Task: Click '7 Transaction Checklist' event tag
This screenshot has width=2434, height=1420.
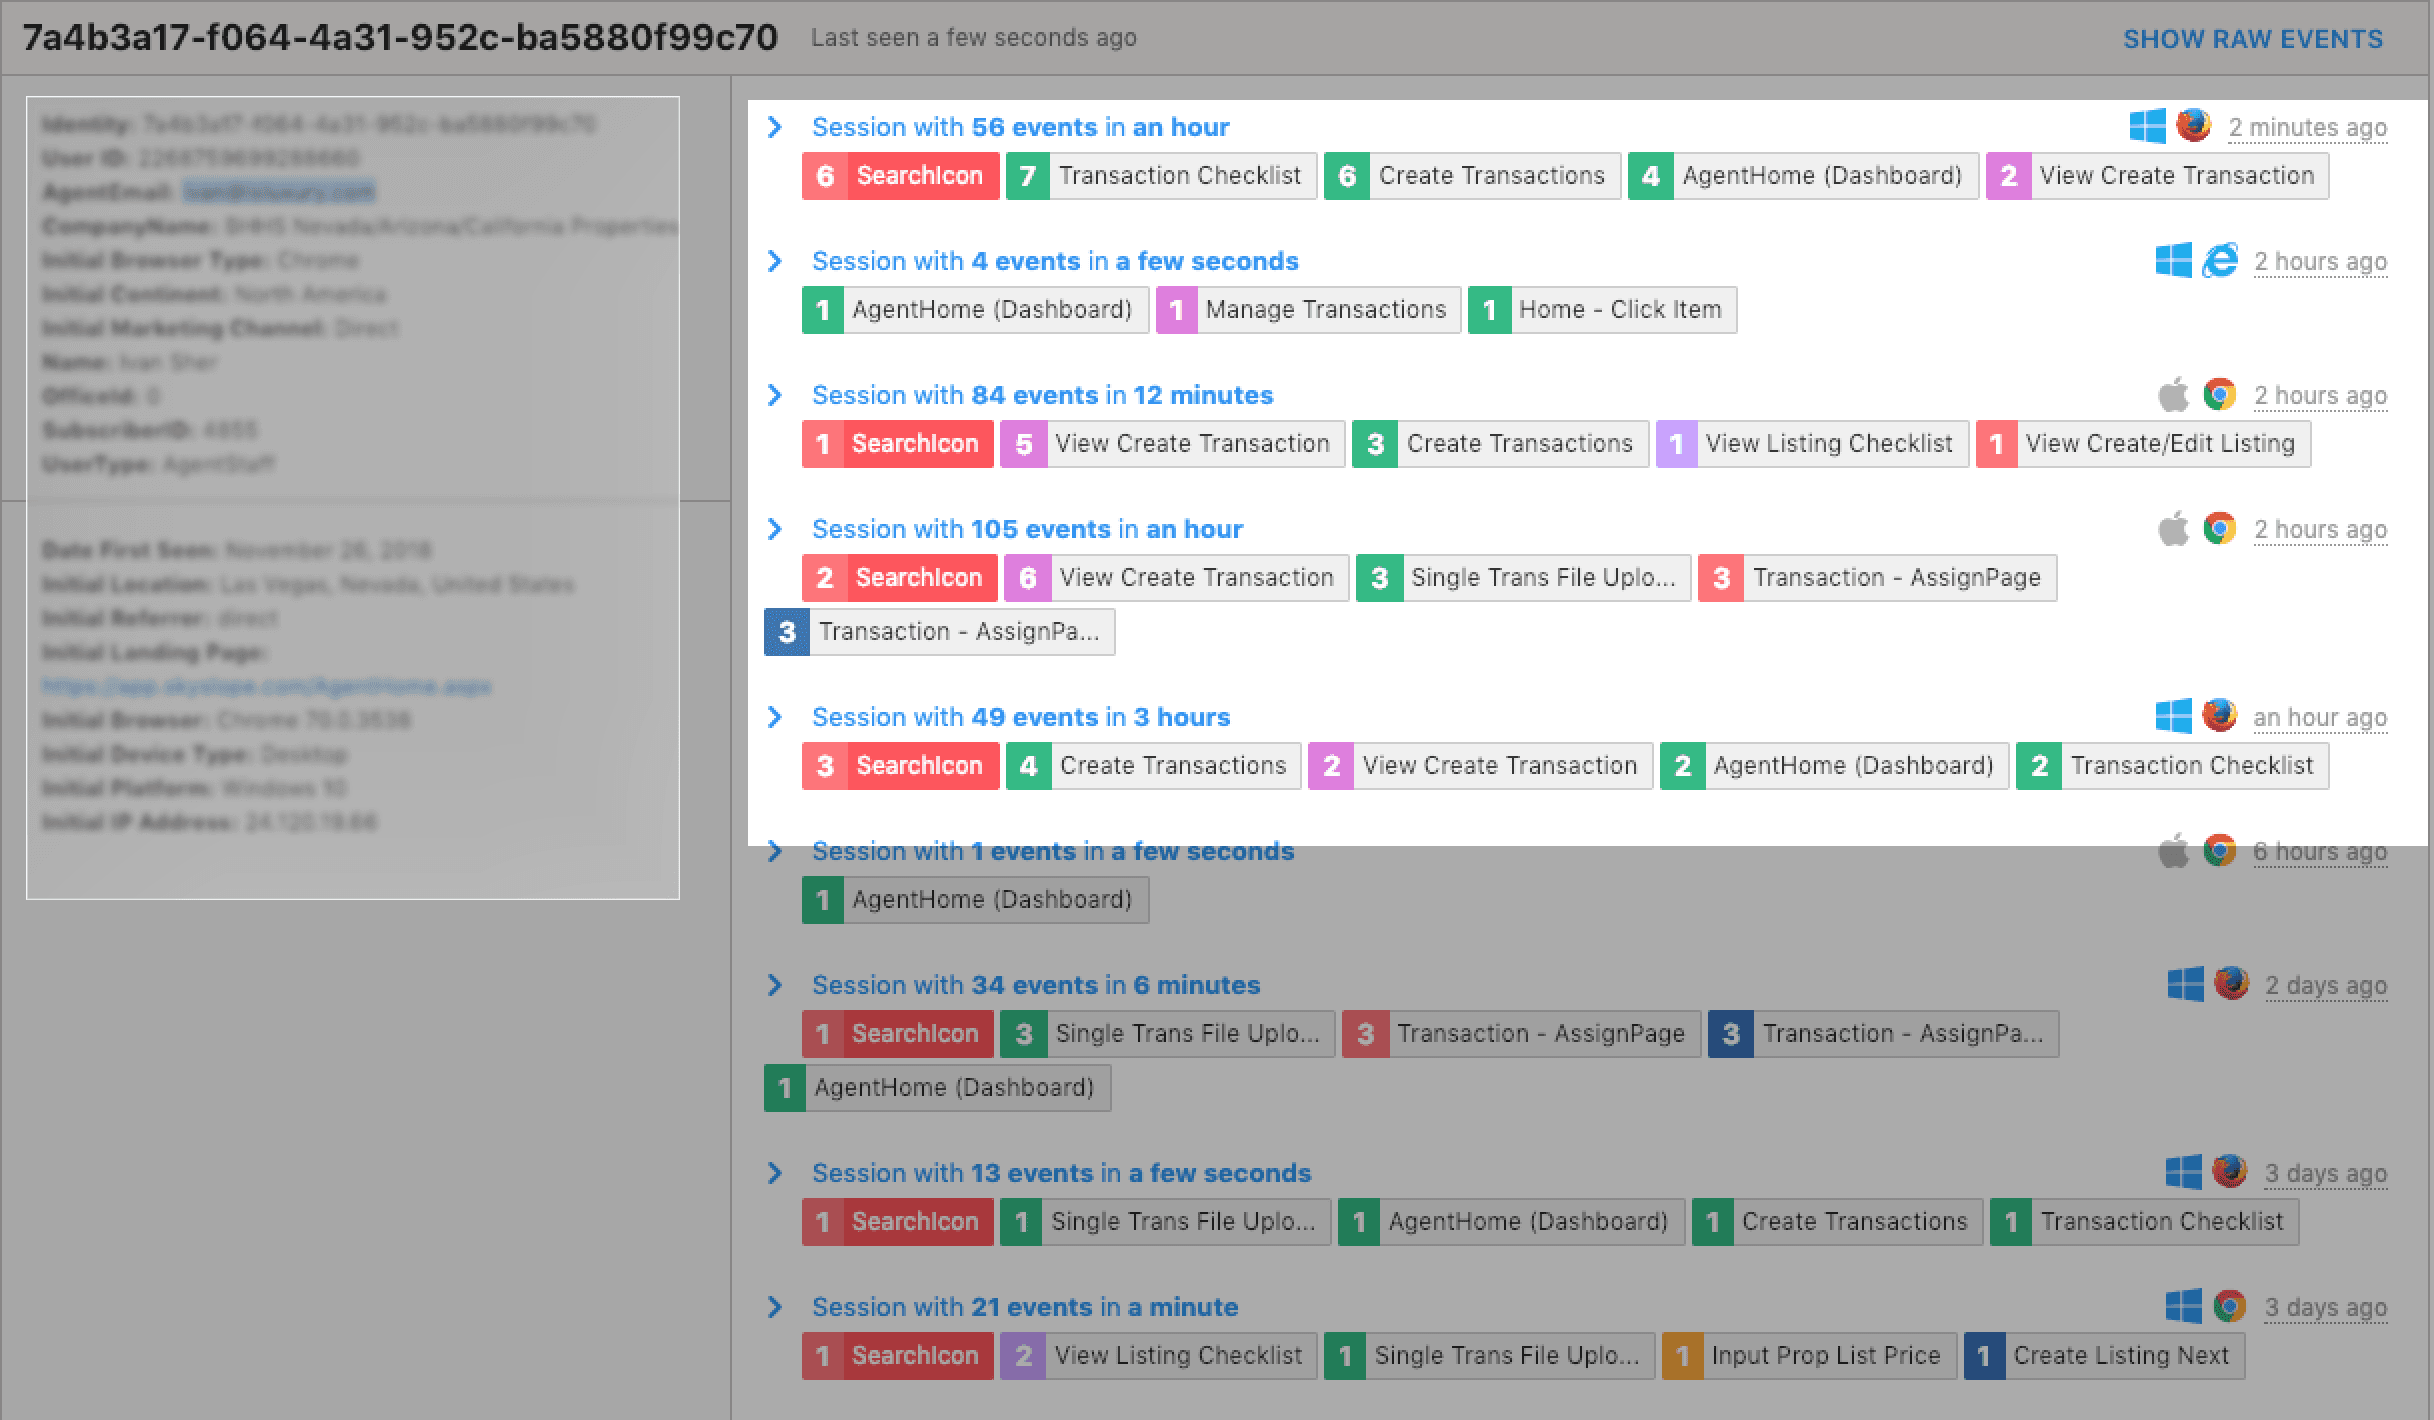Action: pyautogui.click(x=1161, y=176)
